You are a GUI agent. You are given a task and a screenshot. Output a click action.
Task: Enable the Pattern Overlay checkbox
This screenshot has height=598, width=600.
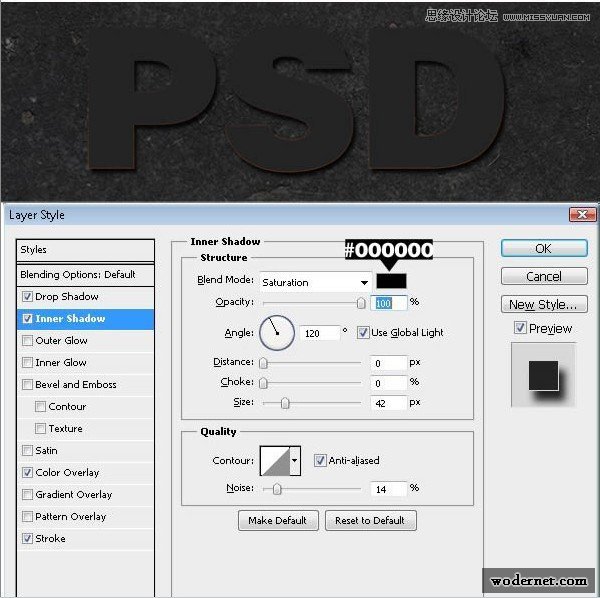(x=27, y=517)
